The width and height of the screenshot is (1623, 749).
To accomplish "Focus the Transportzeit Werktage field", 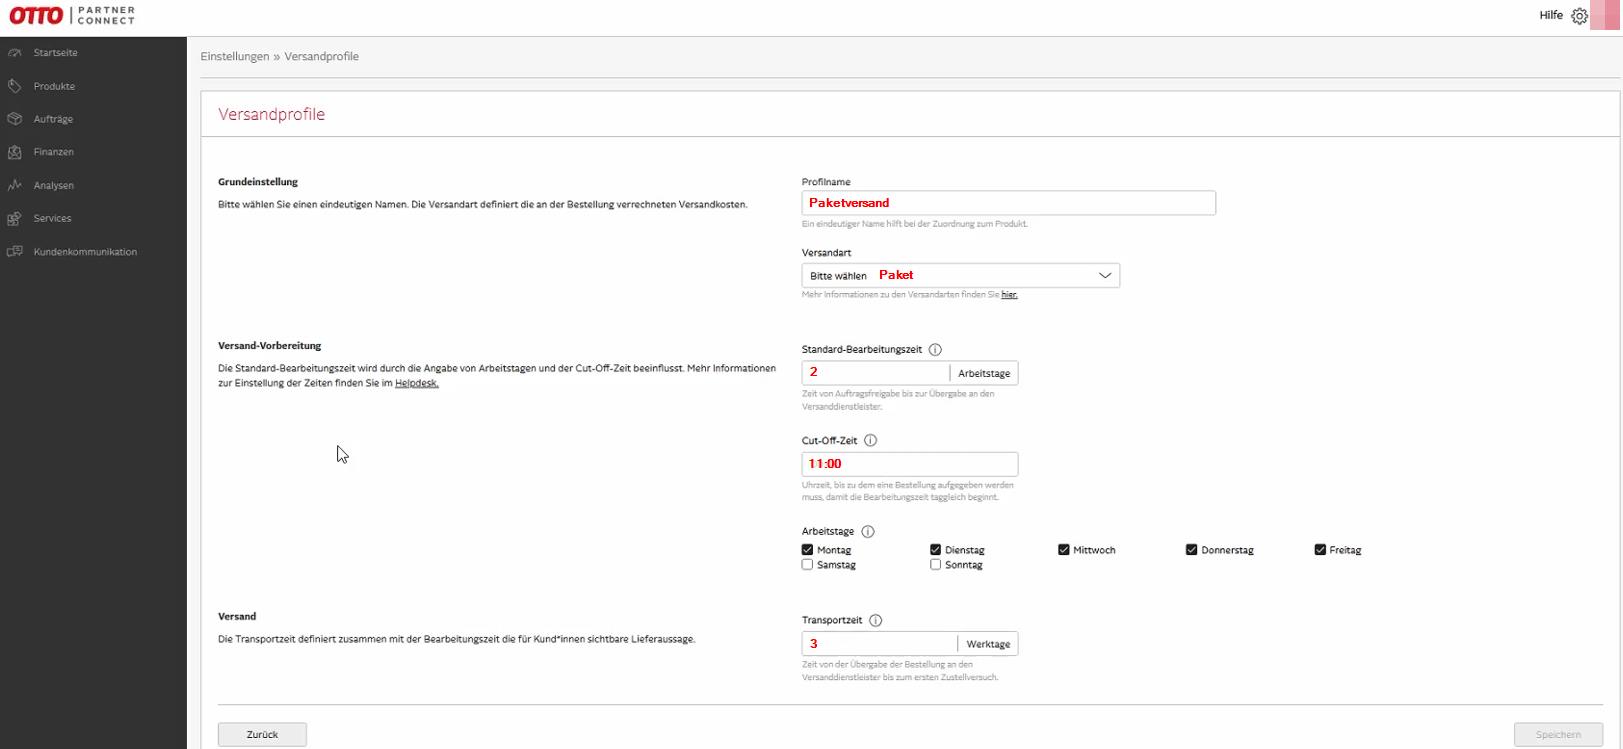I will point(879,644).
